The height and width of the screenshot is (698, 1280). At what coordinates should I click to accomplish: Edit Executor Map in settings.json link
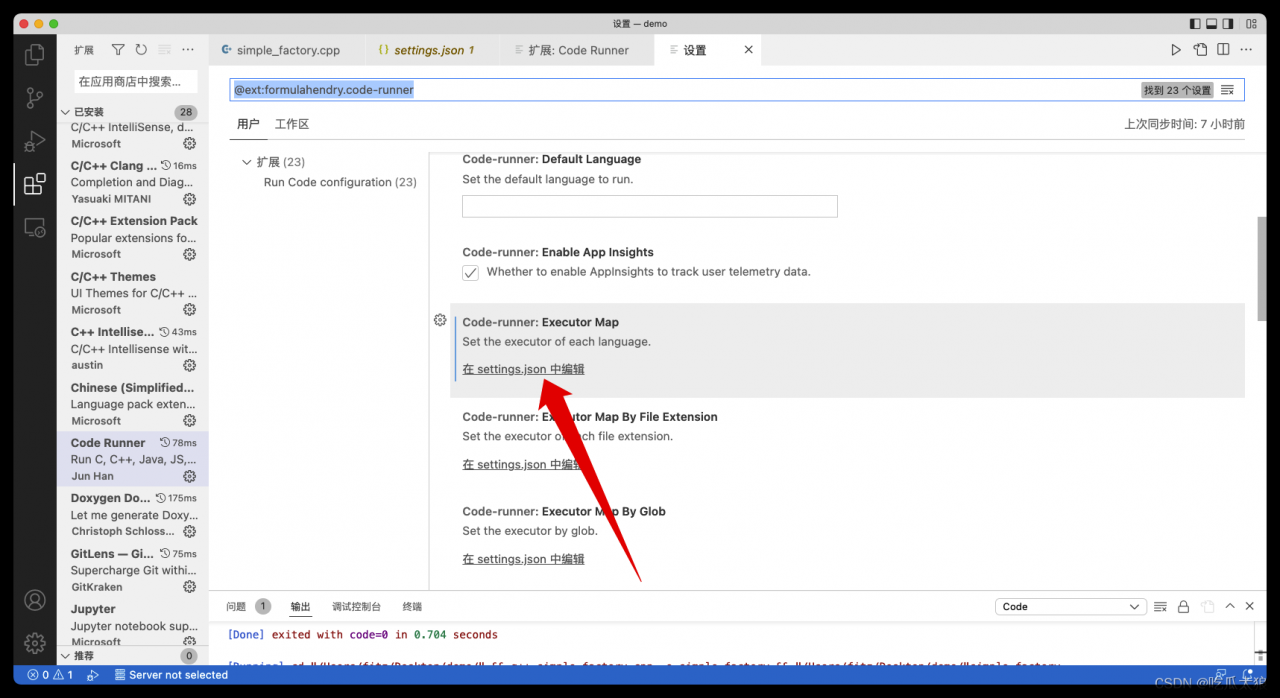(523, 369)
